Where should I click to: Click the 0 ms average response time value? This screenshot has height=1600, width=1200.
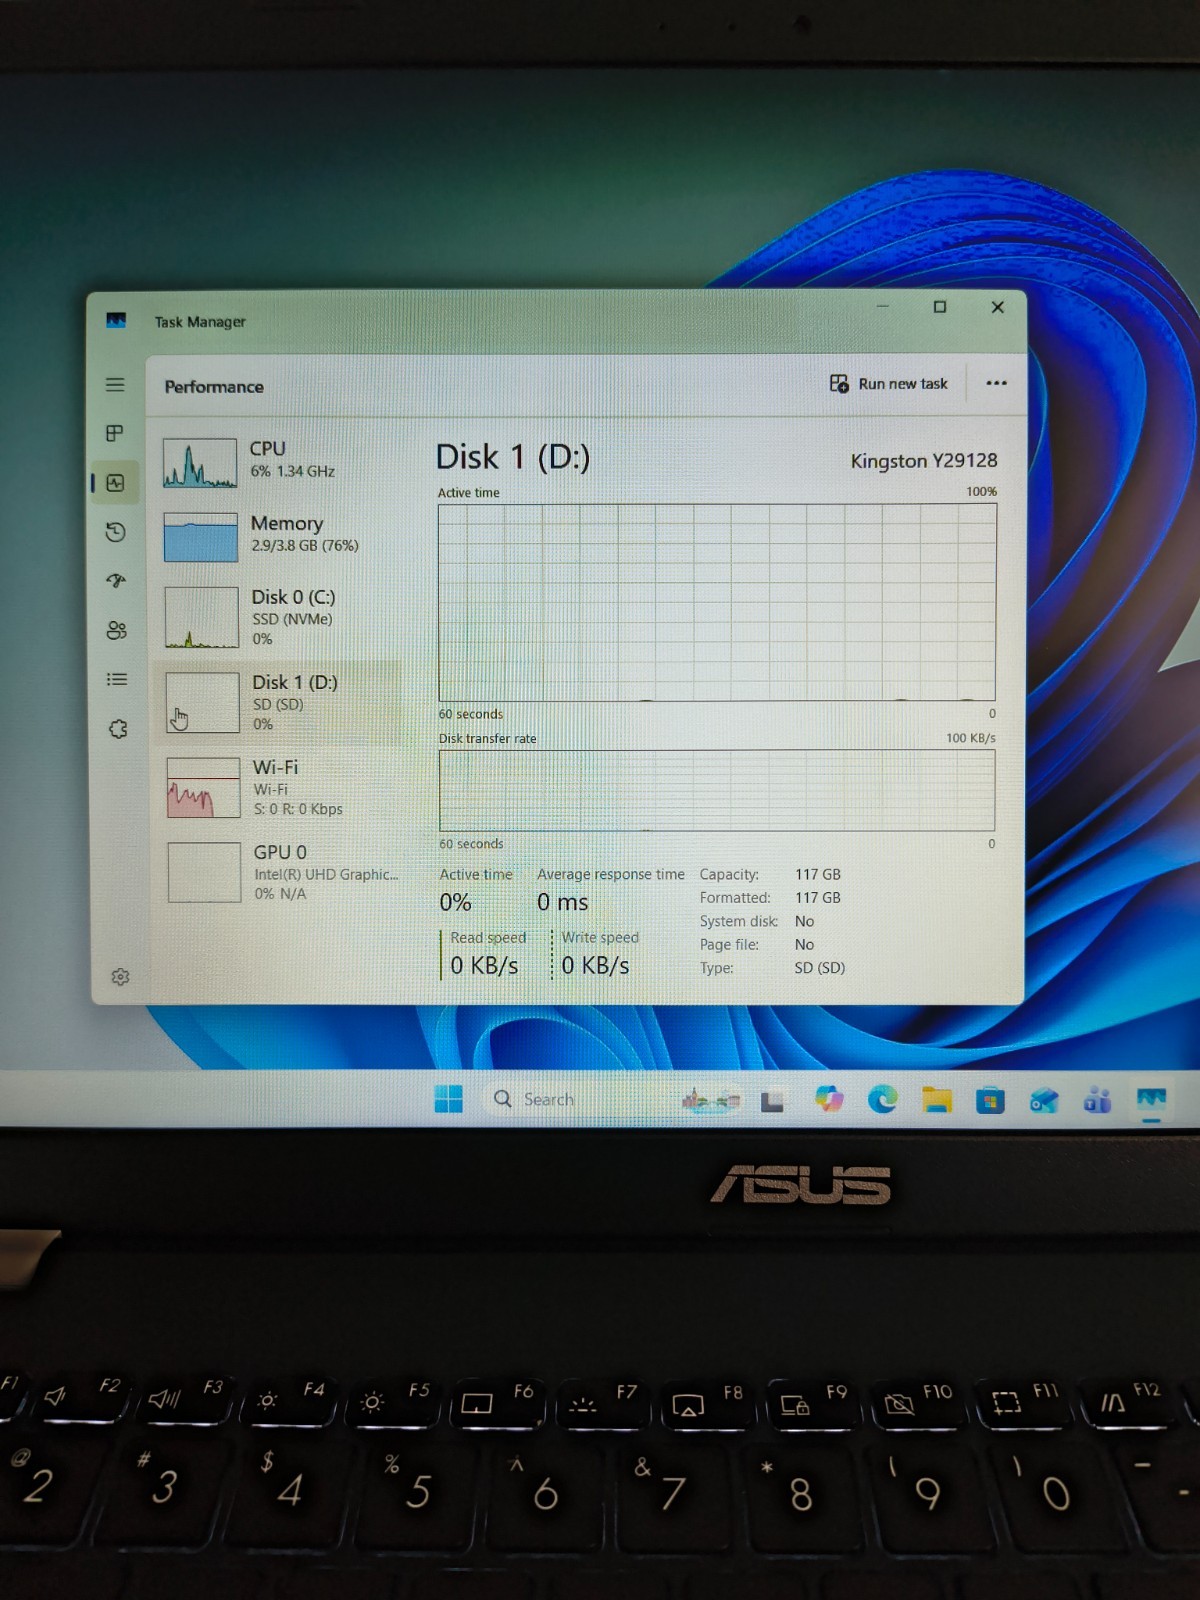coord(563,902)
